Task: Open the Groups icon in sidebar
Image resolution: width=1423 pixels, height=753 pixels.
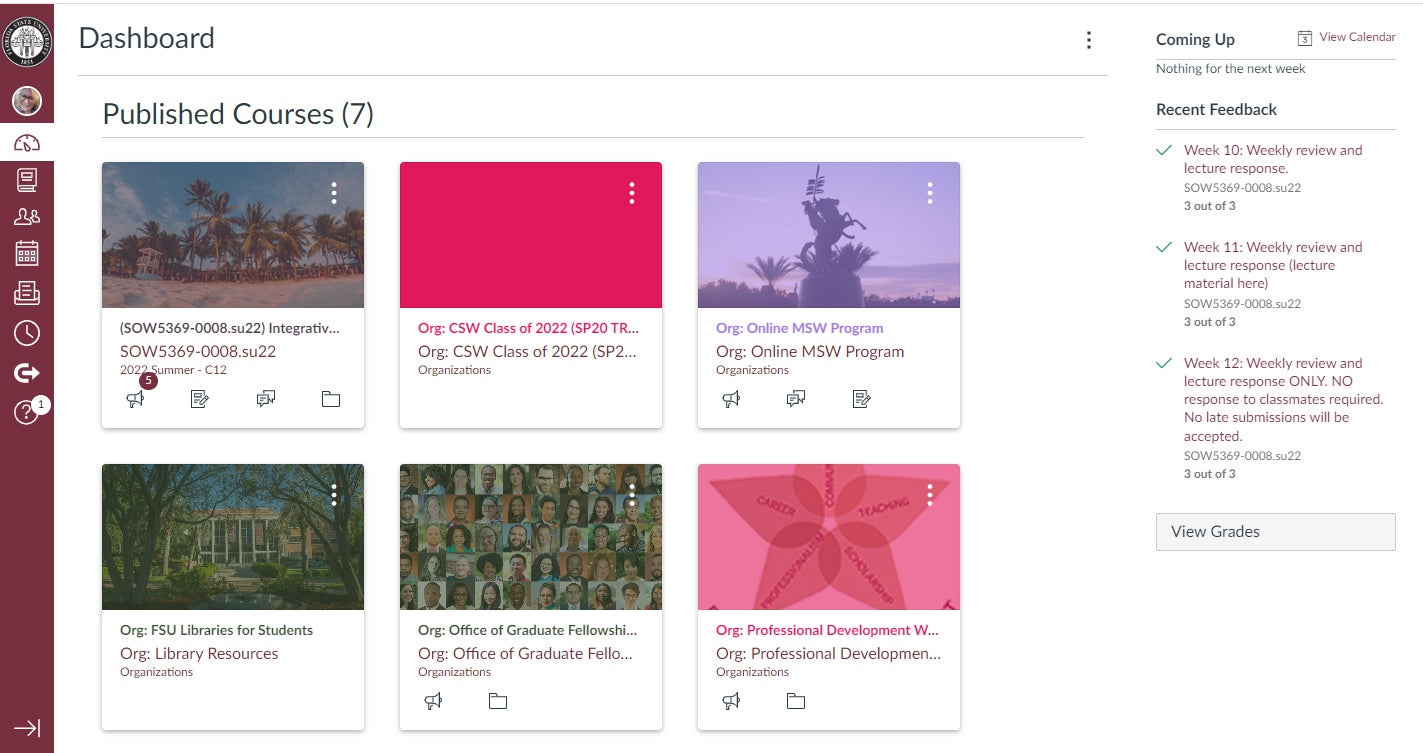Action: point(27,217)
